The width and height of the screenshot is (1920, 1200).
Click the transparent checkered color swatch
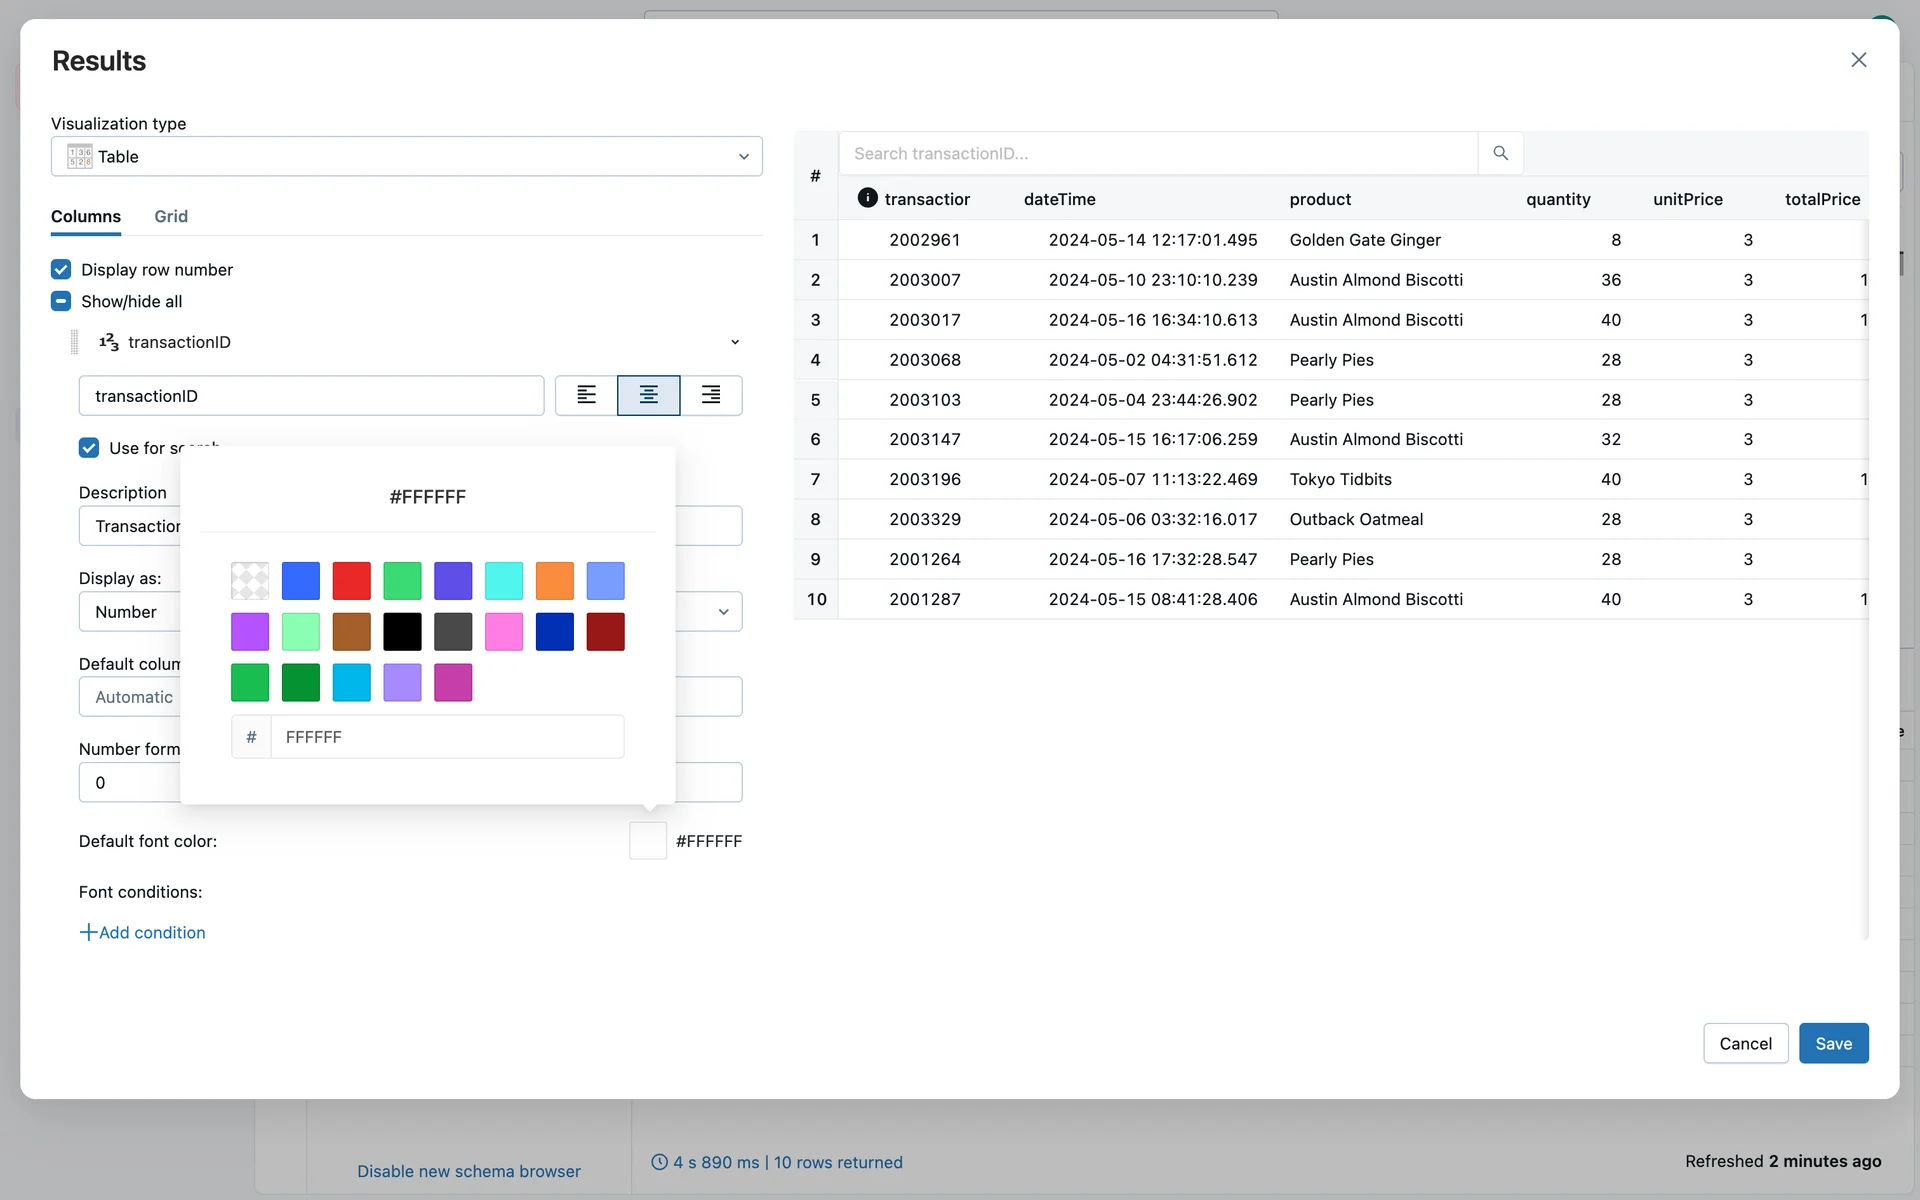[250, 580]
